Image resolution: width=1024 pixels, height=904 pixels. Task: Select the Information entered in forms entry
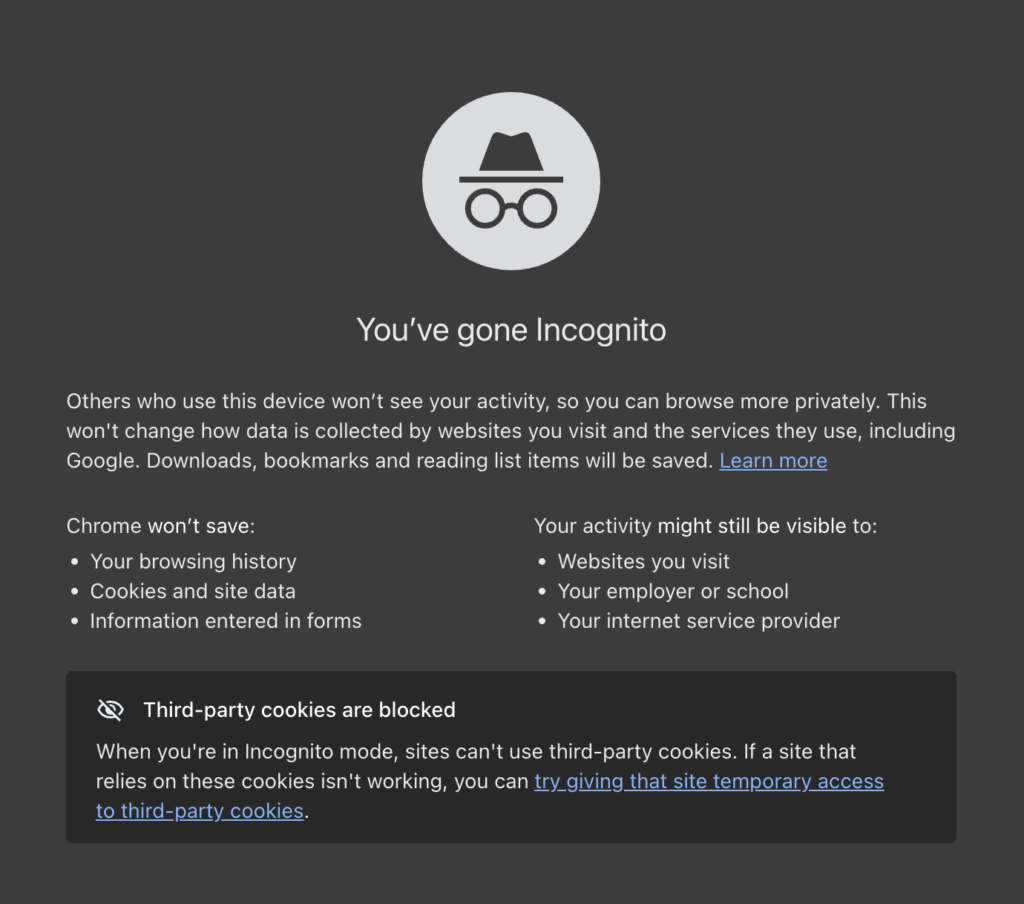226,620
